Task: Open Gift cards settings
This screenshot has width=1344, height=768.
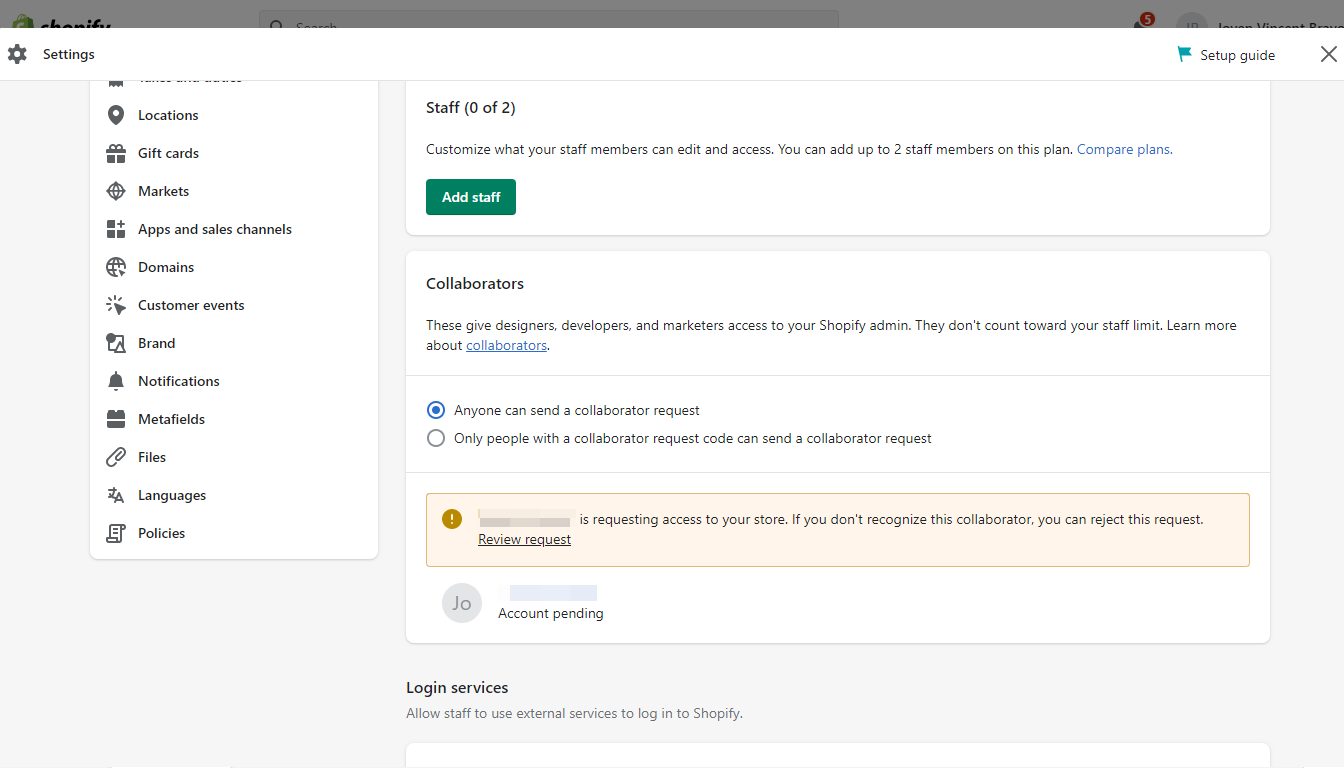Action: coord(167,152)
